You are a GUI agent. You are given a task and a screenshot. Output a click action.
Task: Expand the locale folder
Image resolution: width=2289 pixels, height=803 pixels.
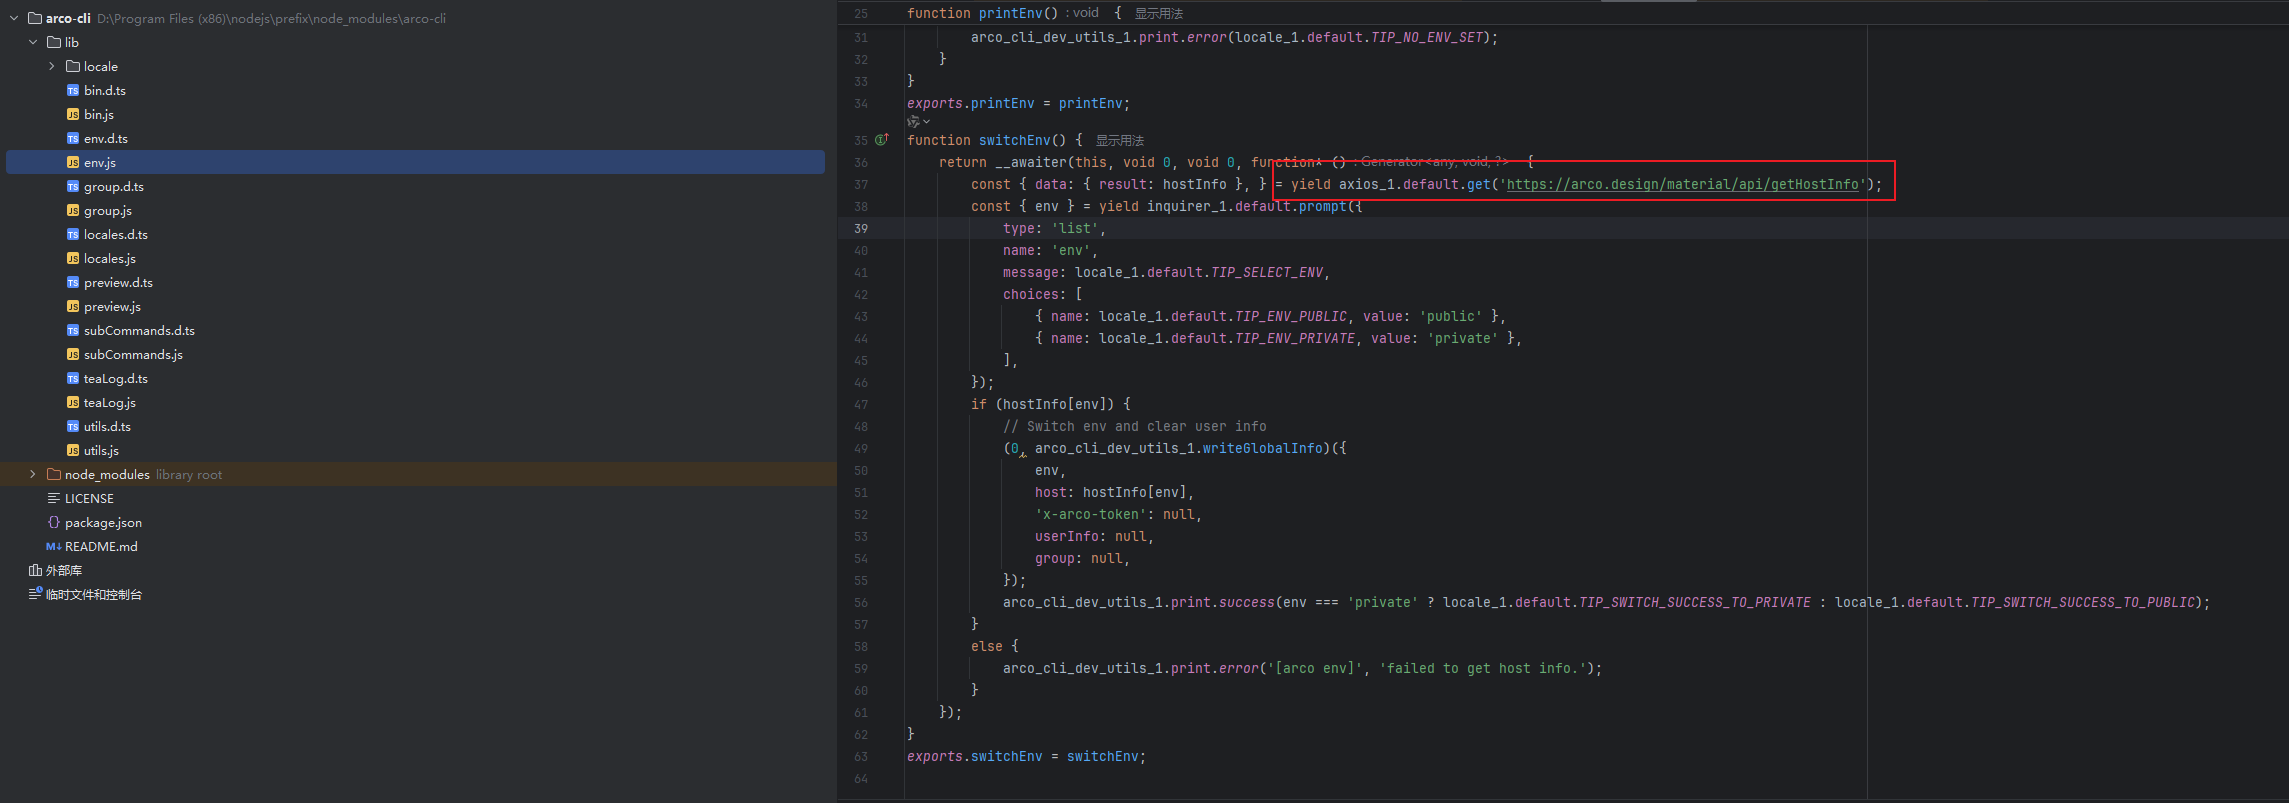click(x=52, y=66)
